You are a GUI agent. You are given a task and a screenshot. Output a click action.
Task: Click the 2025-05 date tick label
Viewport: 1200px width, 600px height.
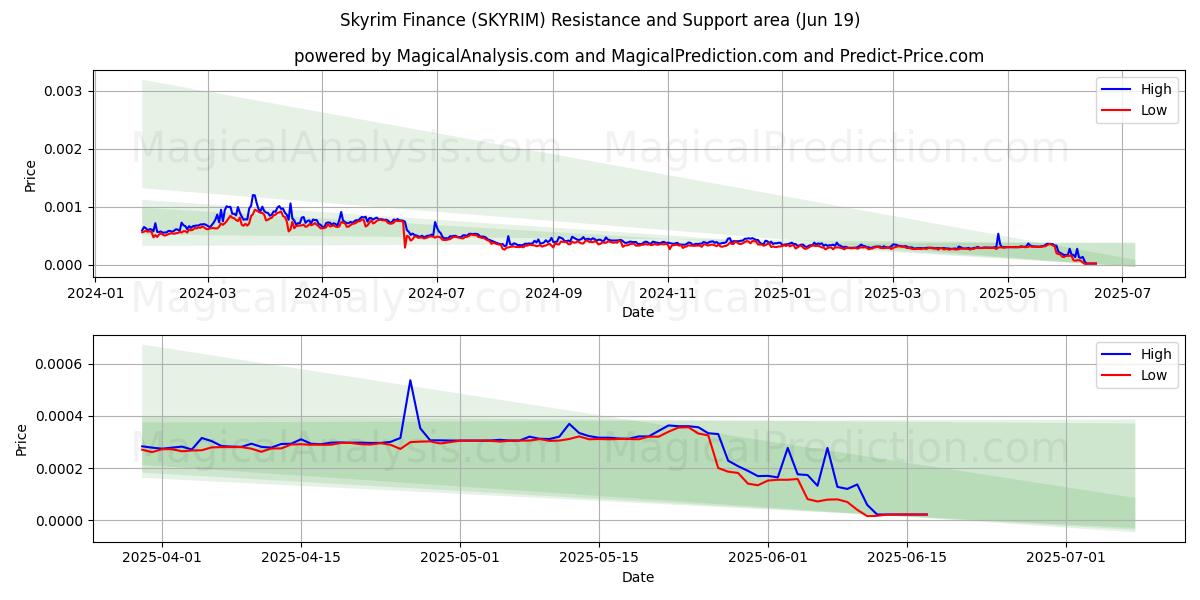pyautogui.click(x=1007, y=293)
